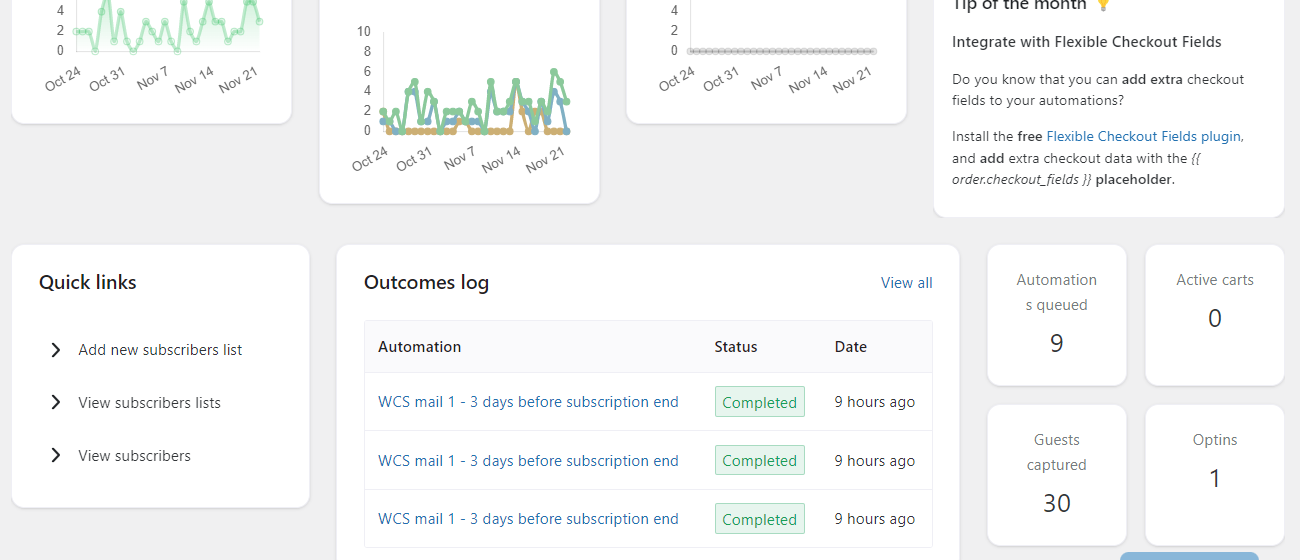
Task: Click the multi-colored line chart in the middle card
Action: 476,100
